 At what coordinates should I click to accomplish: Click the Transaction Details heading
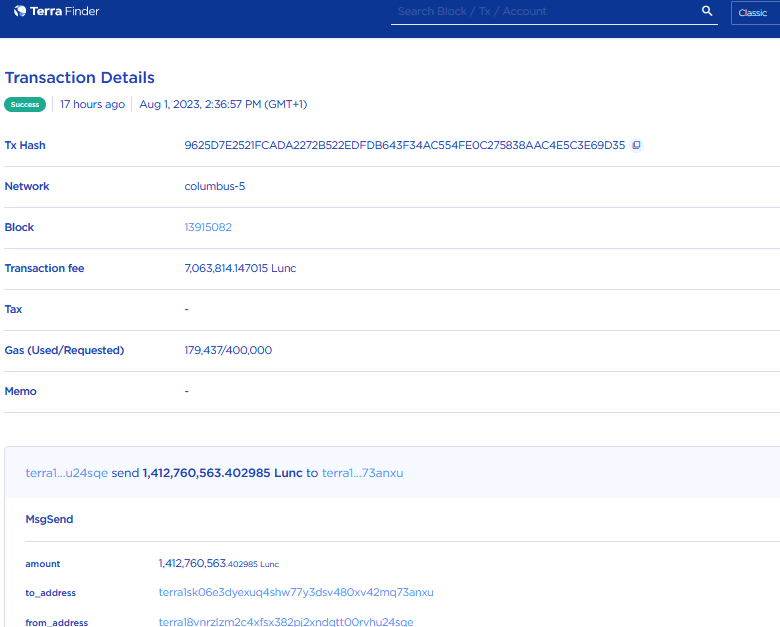tap(80, 77)
